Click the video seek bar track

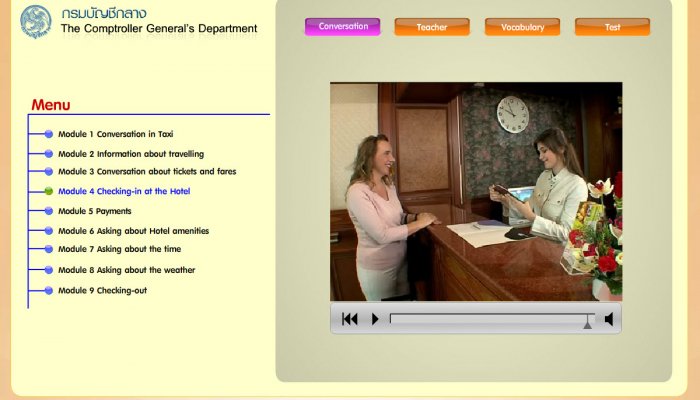coord(492,318)
